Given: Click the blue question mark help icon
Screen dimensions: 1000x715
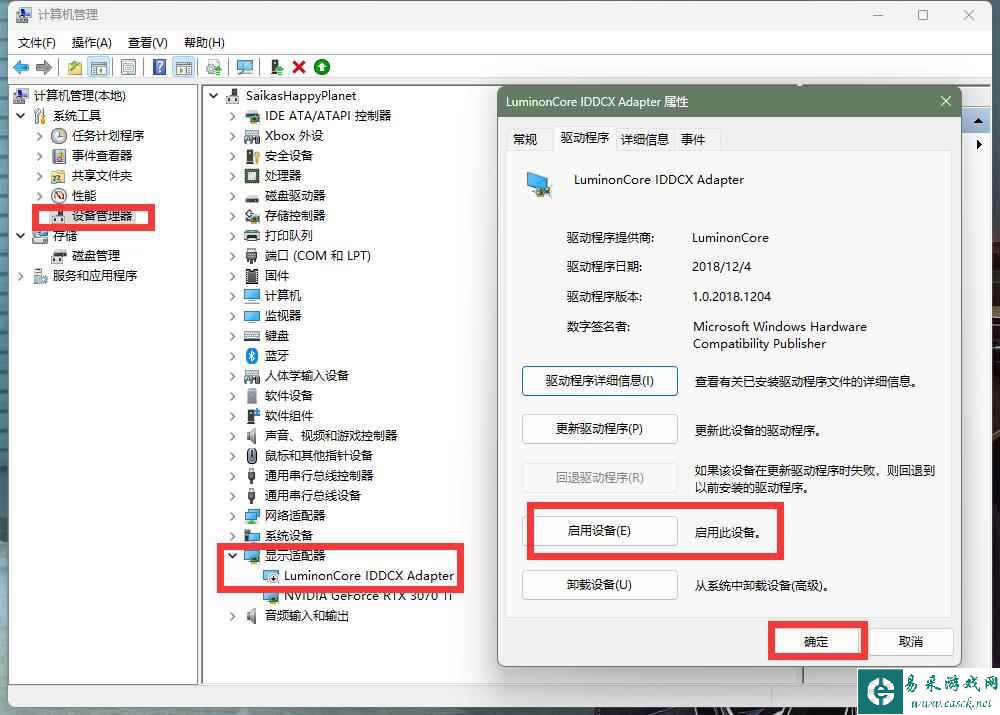Looking at the screenshot, I should click(x=159, y=67).
